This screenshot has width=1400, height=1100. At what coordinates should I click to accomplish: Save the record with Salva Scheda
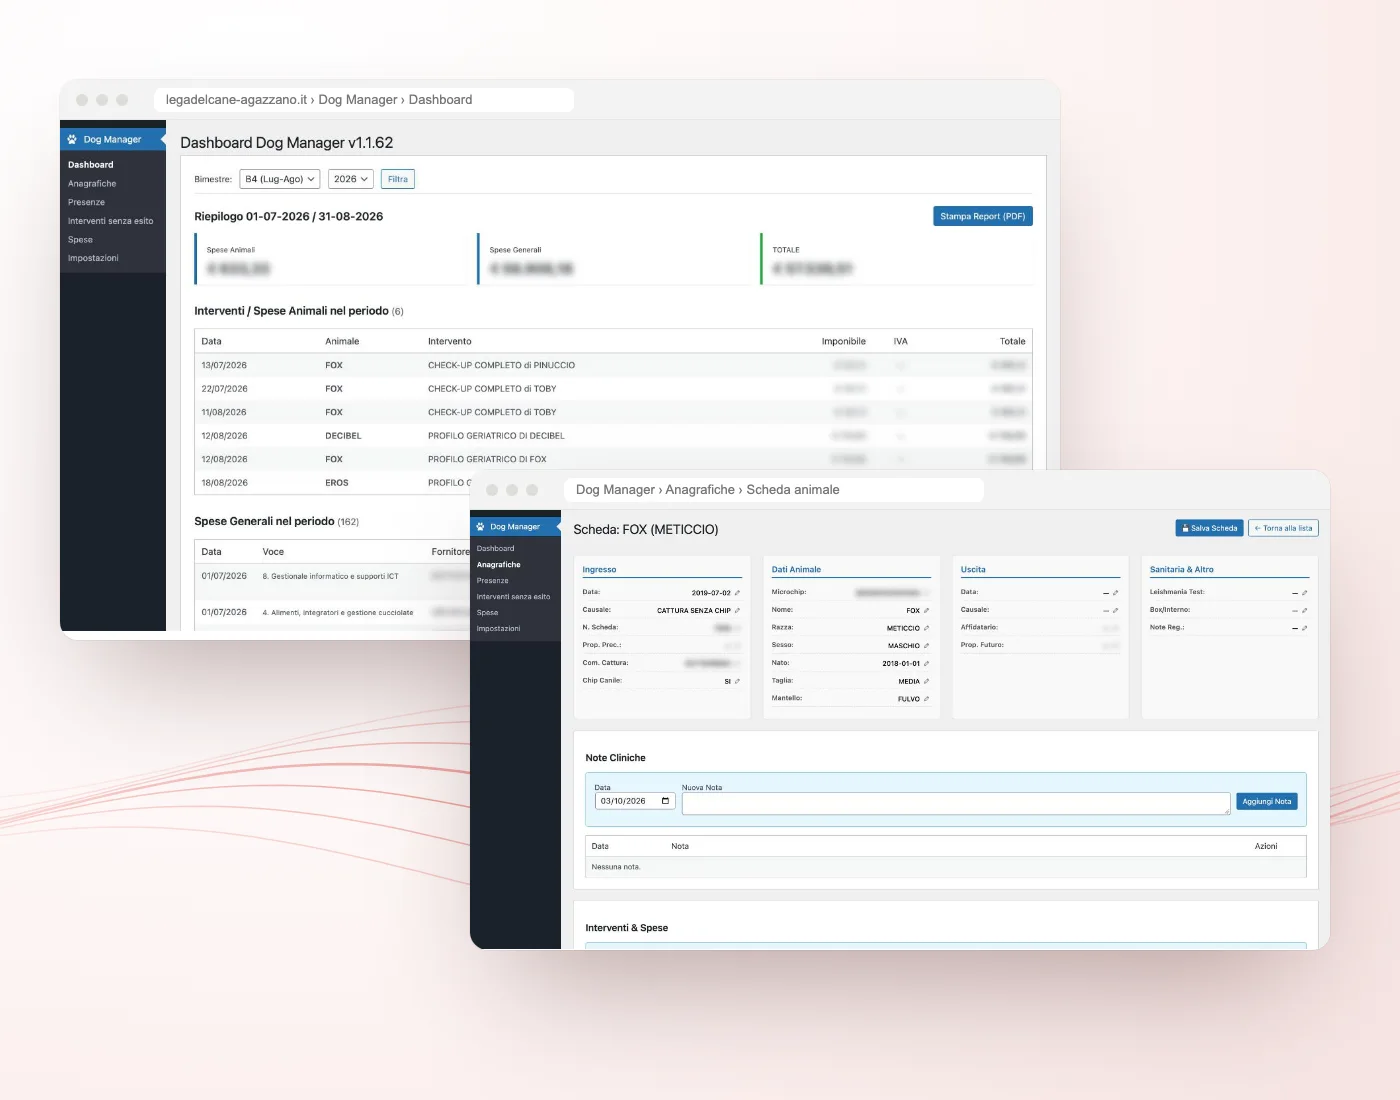(x=1209, y=528)
